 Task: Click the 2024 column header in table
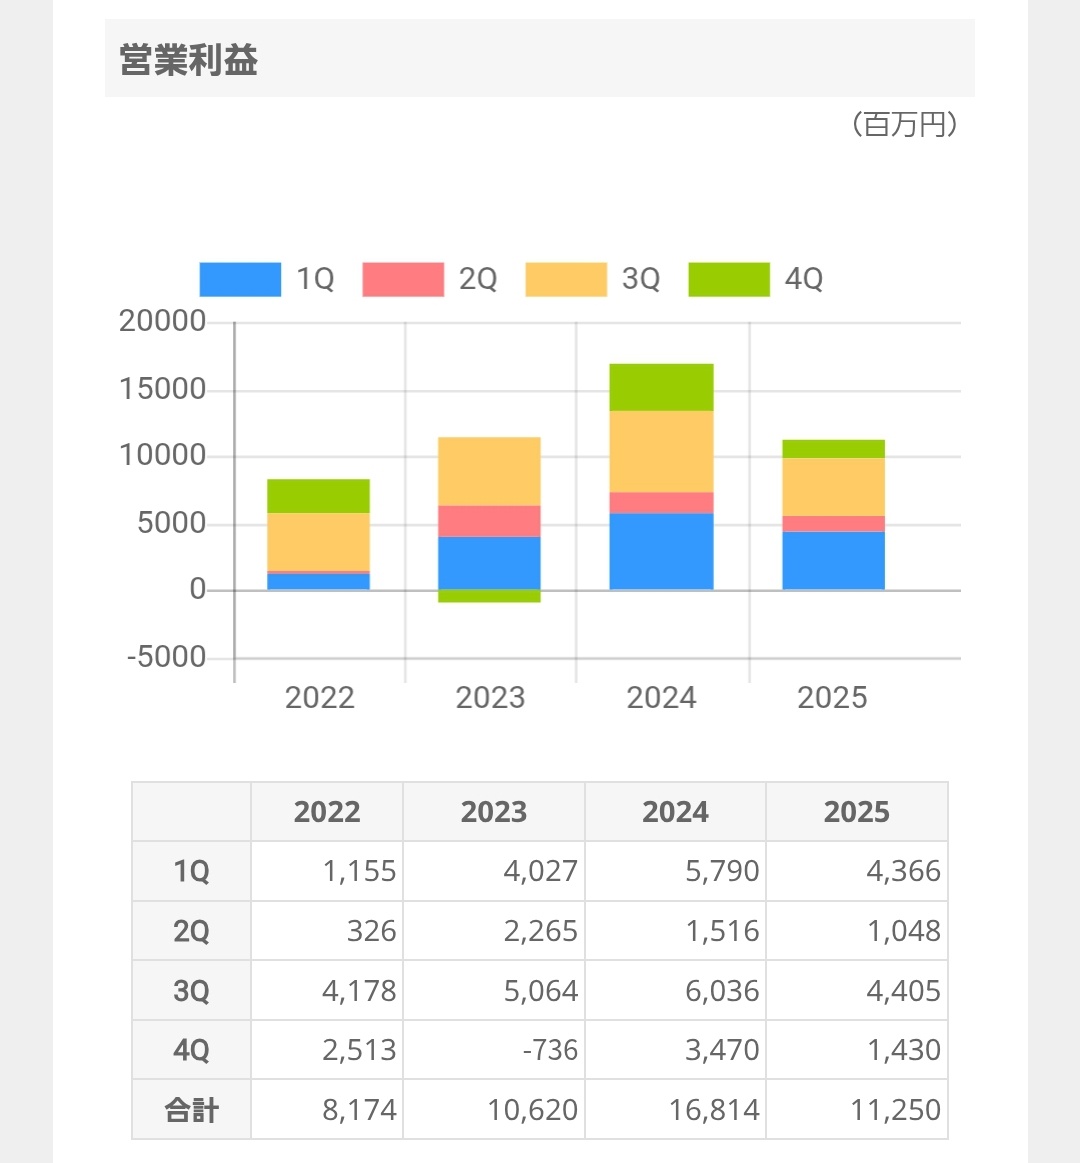tap(676, 811)
